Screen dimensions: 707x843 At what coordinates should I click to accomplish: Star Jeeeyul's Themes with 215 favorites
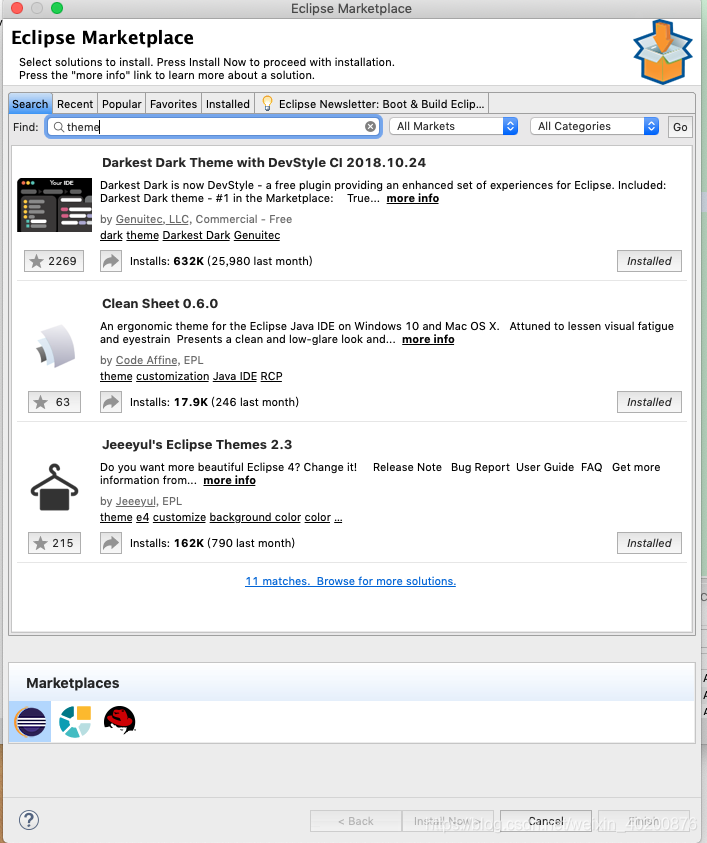[54, 543]
